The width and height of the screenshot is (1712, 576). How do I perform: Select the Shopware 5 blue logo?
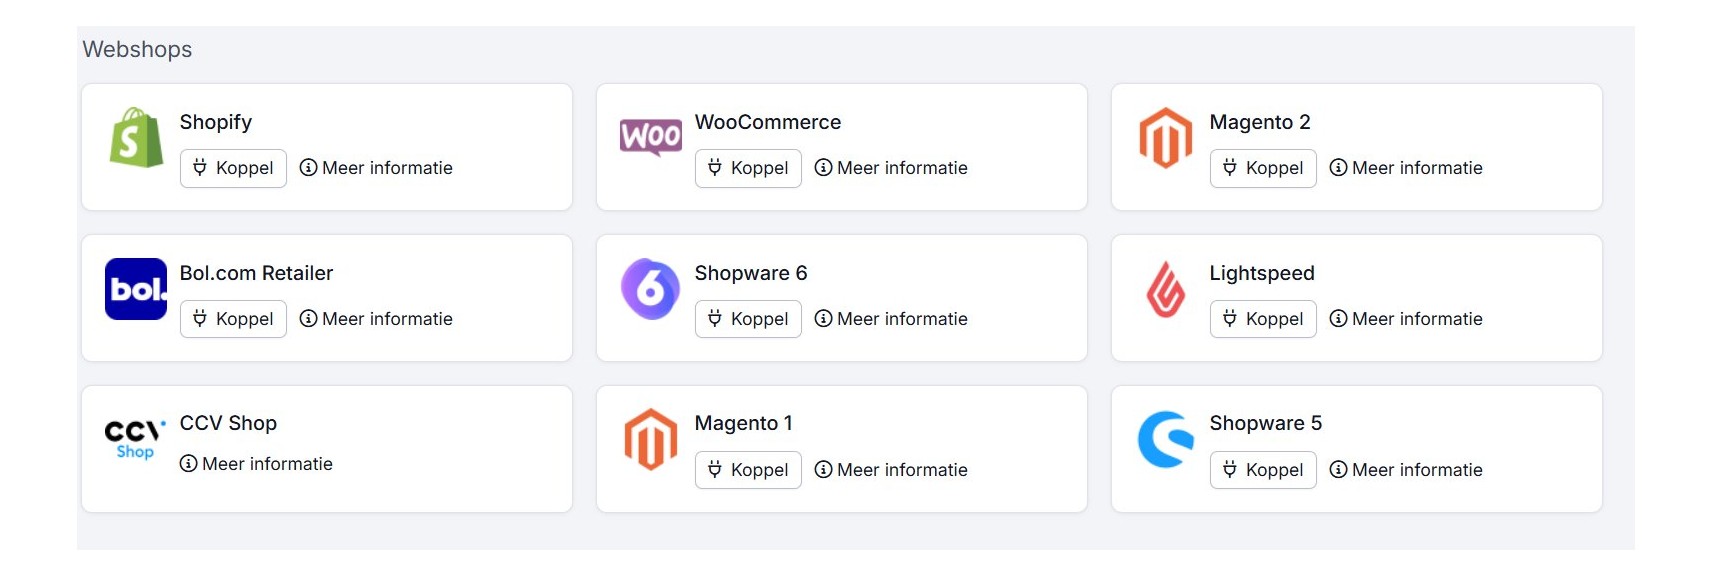(x=1163, y=440)
